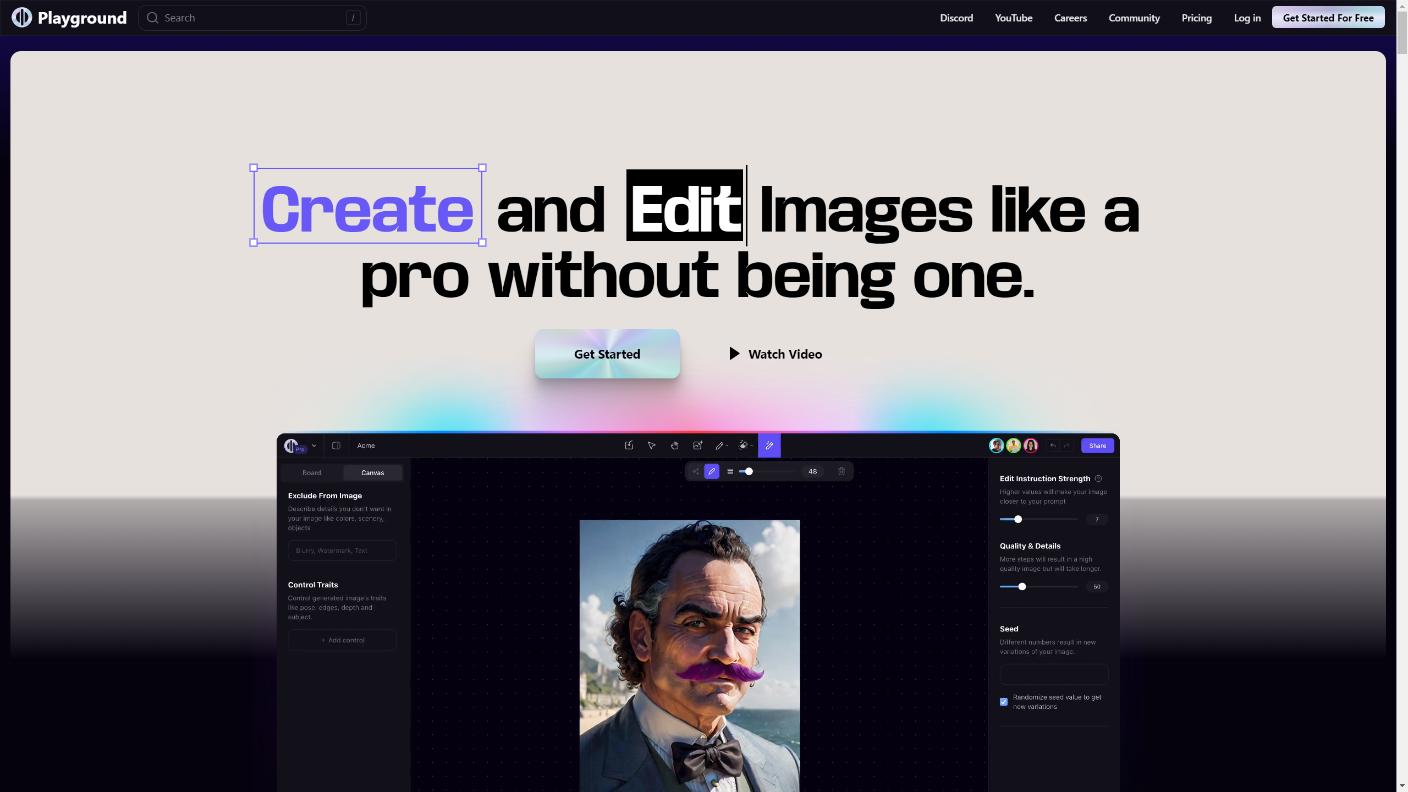1408x792 pixels.
Task: Select the pen draw tool in the editor toolbar
Action: pos(720,446)
